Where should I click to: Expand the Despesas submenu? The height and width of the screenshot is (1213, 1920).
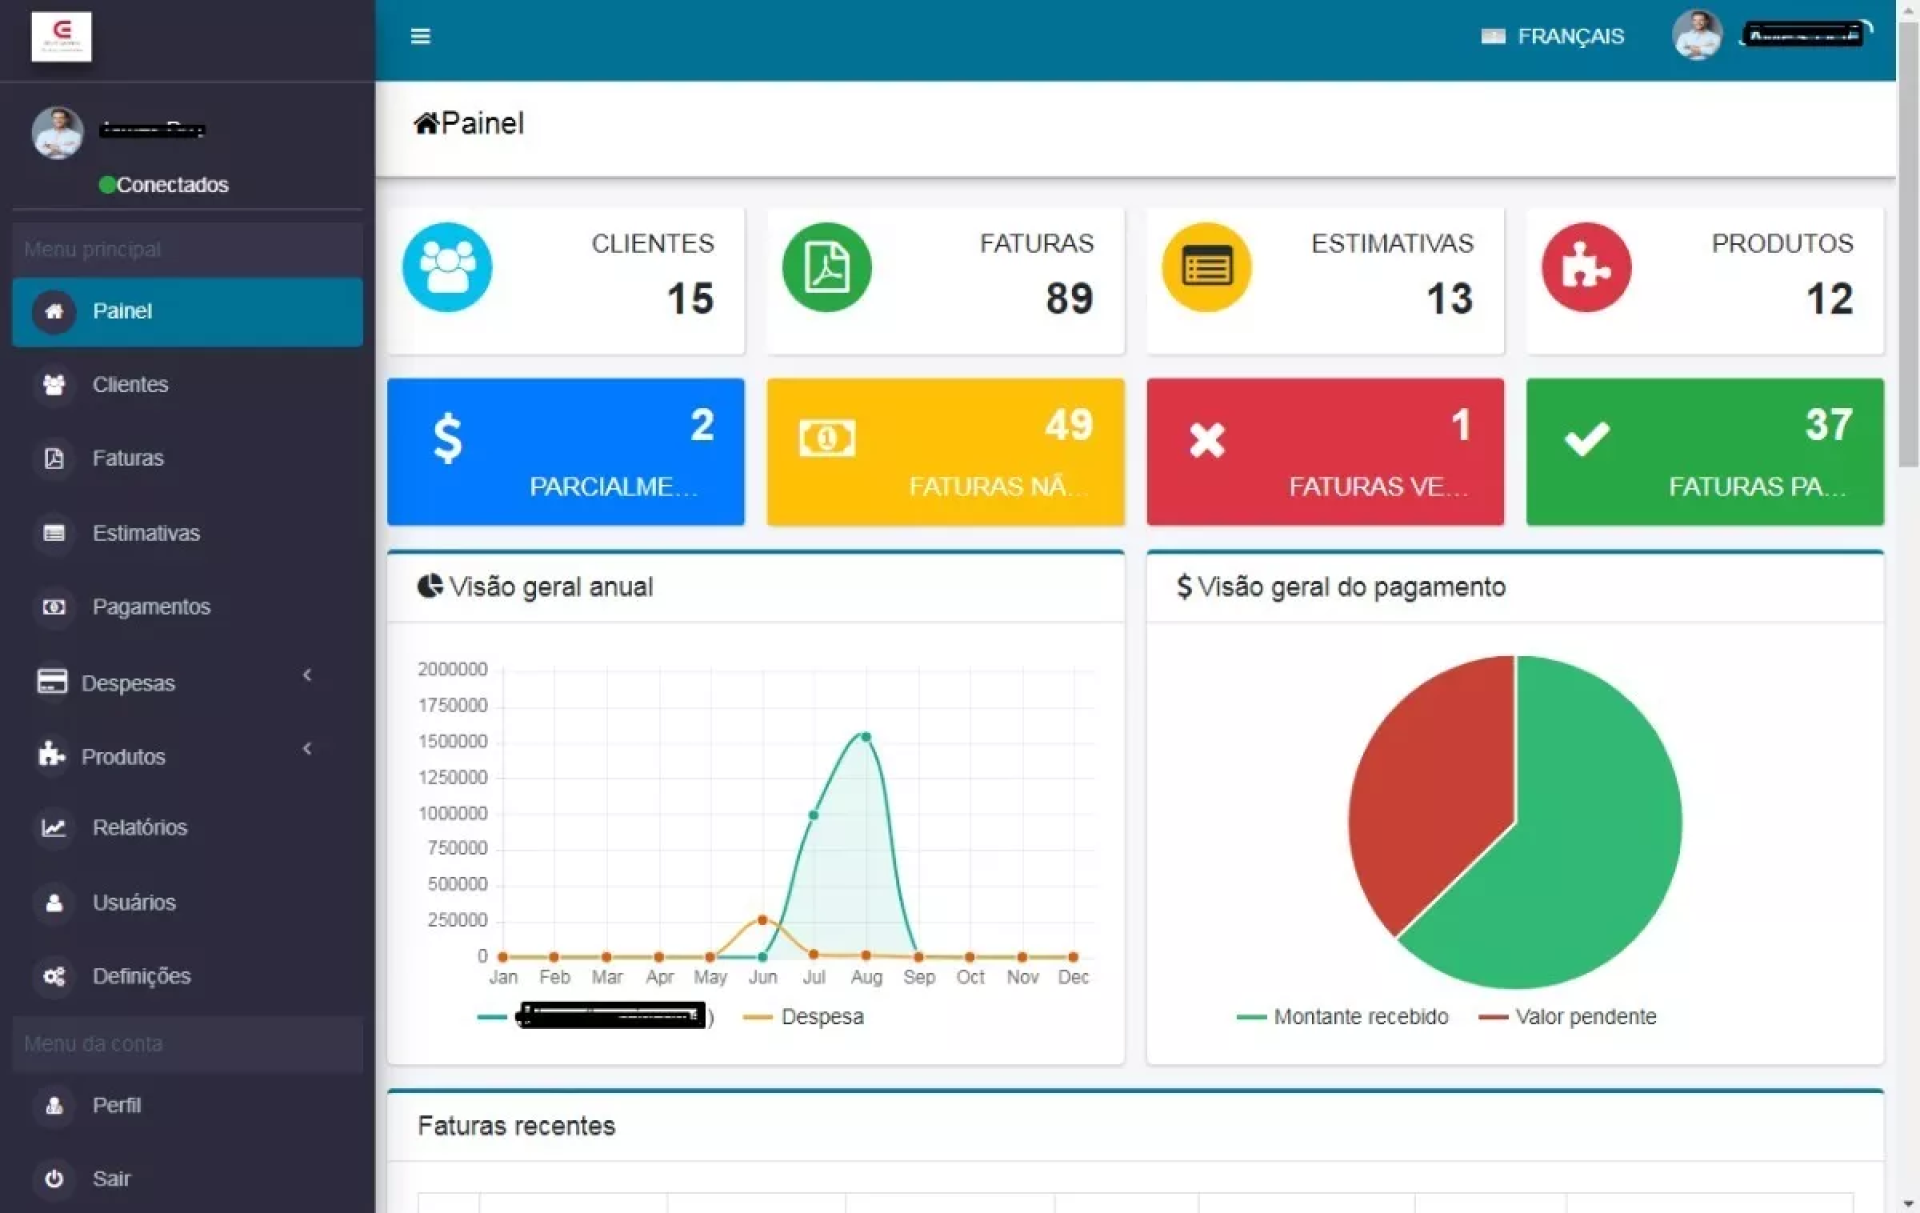click(128, 682)
